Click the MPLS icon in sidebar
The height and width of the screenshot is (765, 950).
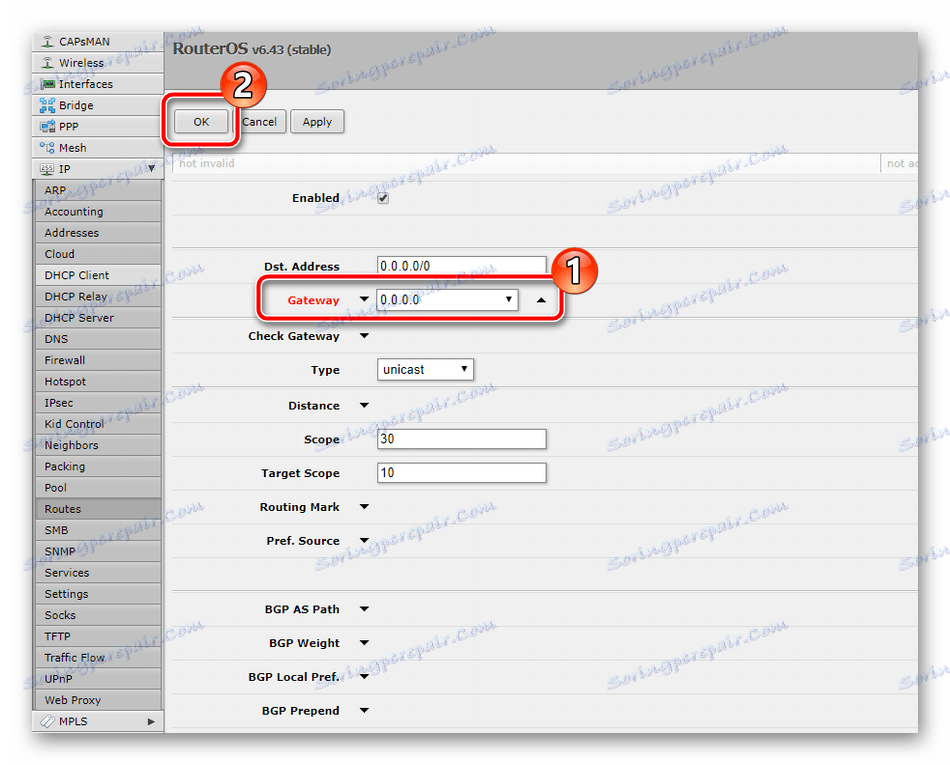click(x=47, y=721)
